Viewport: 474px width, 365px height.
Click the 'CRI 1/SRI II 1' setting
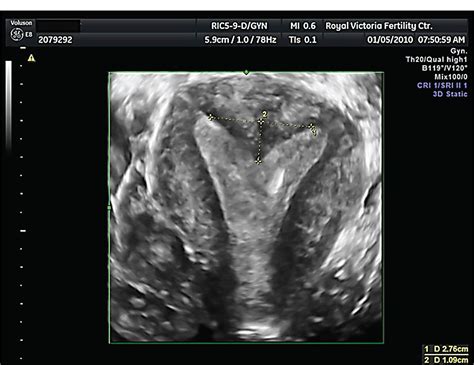pos(442,86)
